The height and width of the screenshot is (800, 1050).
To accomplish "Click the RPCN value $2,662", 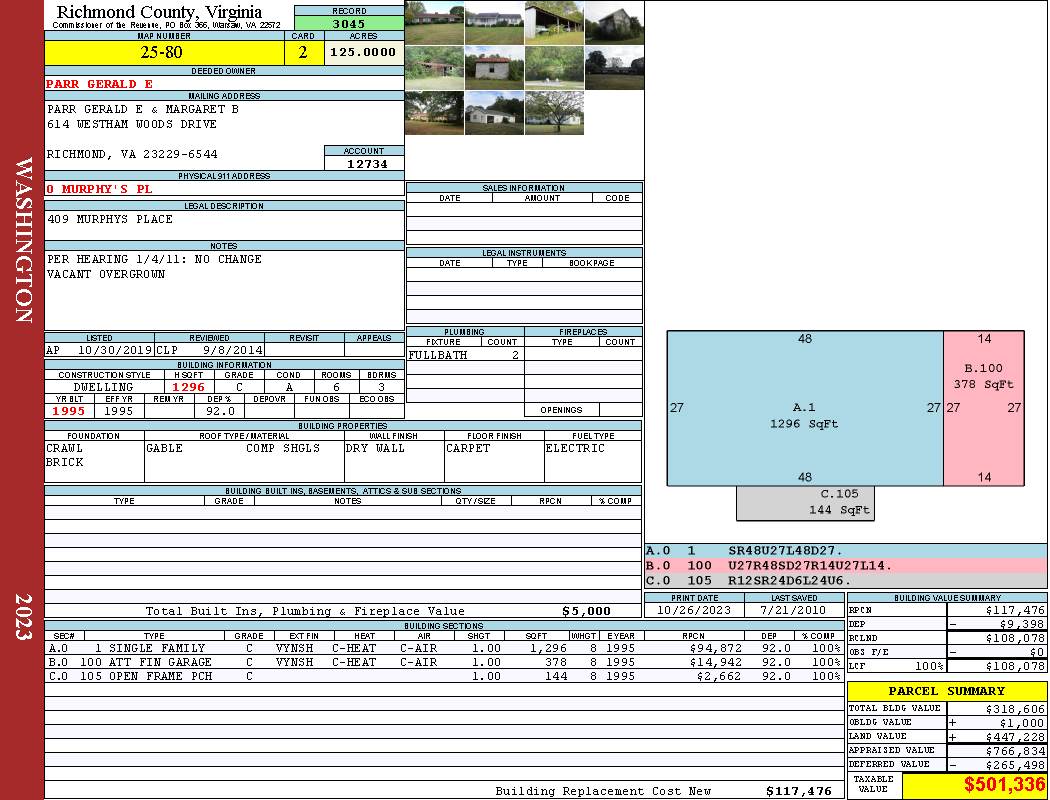I will [719, 676].
